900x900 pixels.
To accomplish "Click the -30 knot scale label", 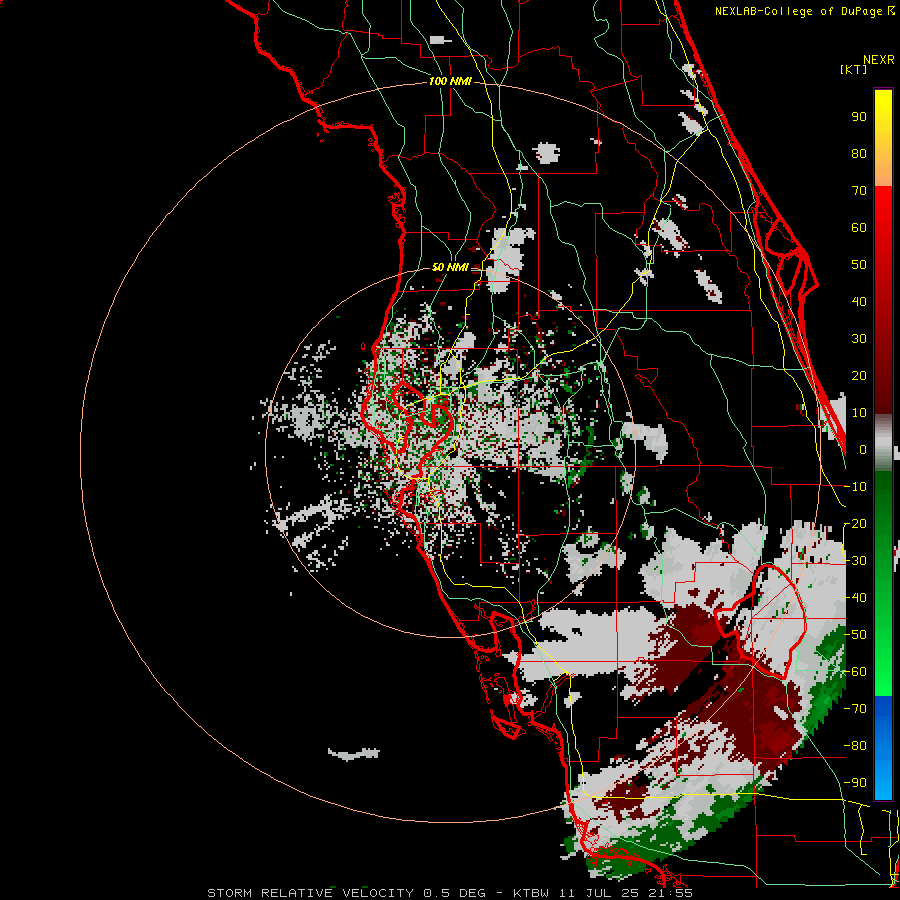I will pyautogui.click(x=855, y=561).
